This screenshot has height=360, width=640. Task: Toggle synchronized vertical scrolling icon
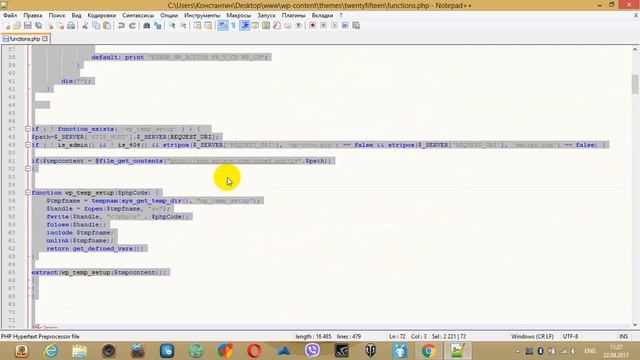tap(198, 26)
